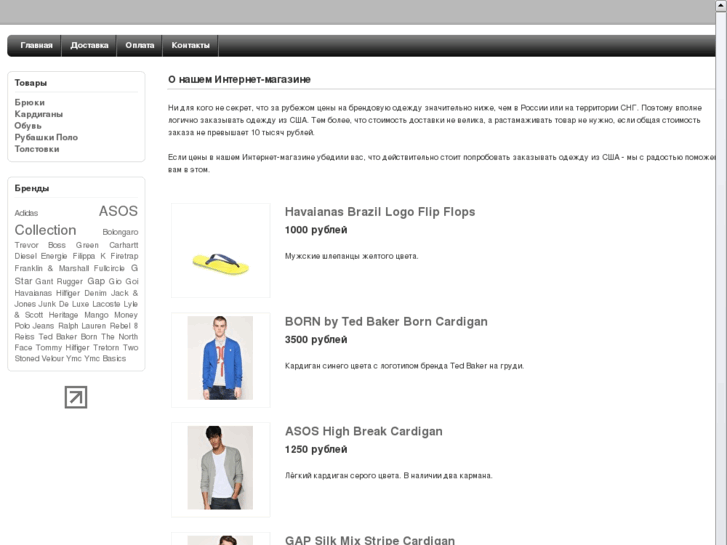Screen dimensions: 727x545
Task: Open the blue cardigan product photo
Action: (220, 358)
